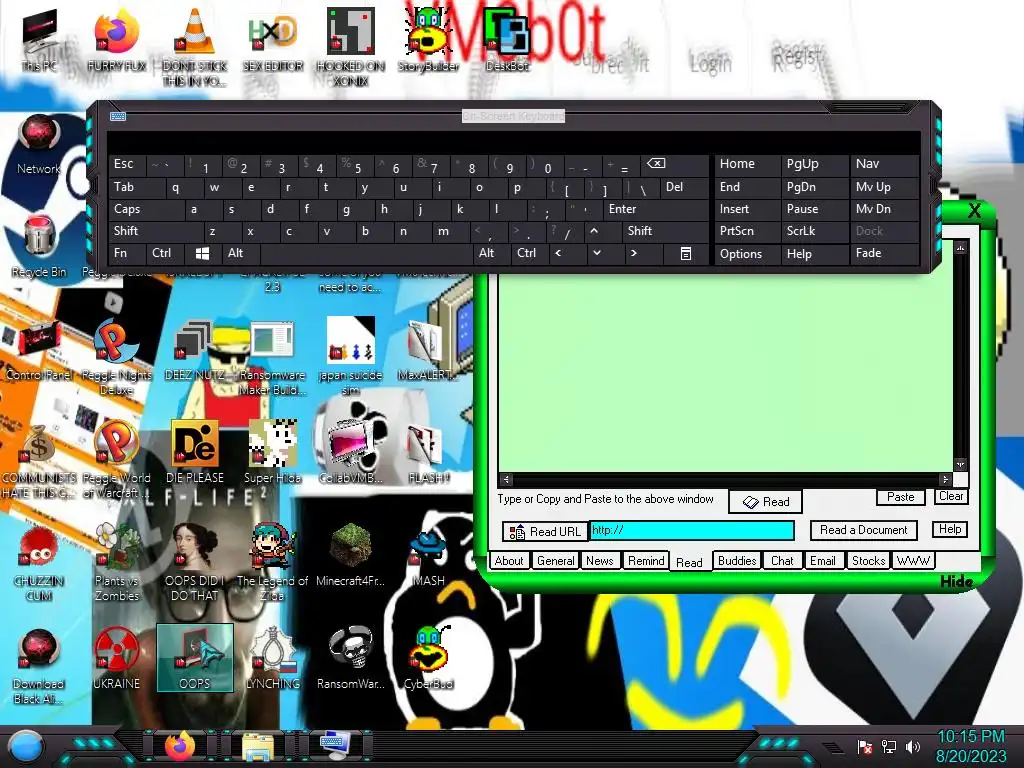The height and width of the screenshot is (768, 1024).
Task: Open the HxD hex editor desktop icon
Action: coord(273,39)
